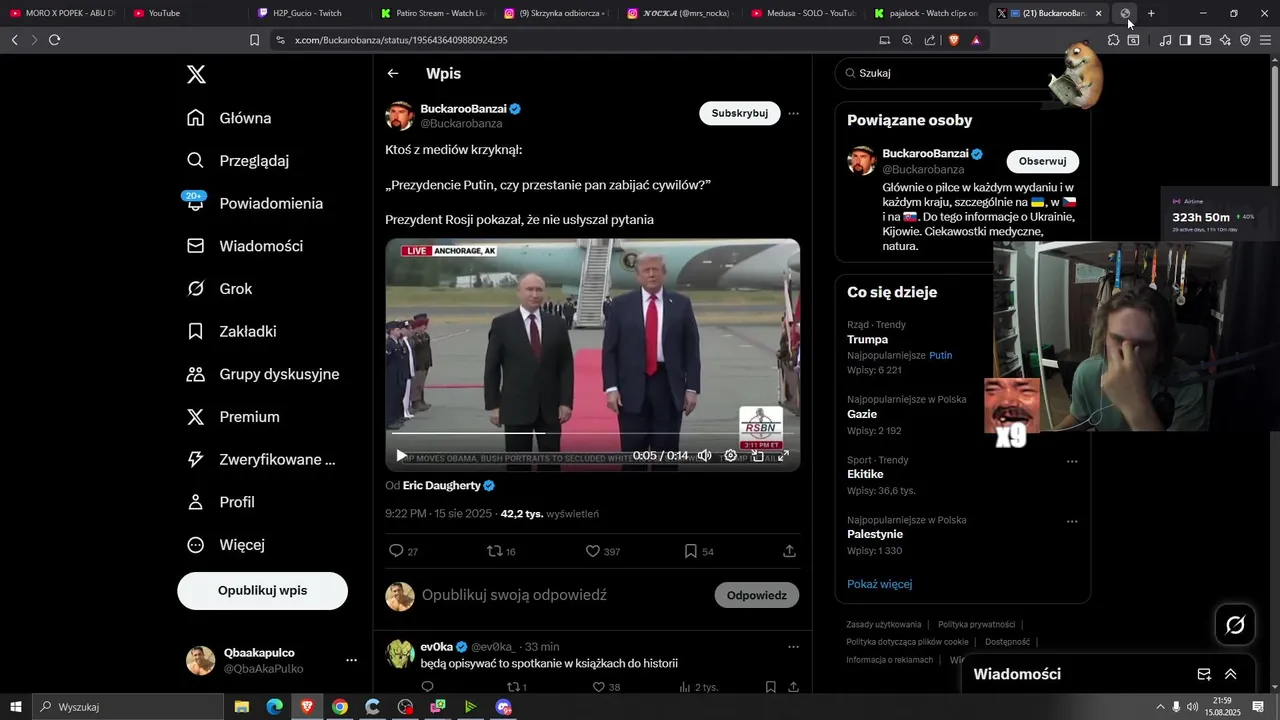Click the Brave Rewards triangle icon

(x=976, y=40)
